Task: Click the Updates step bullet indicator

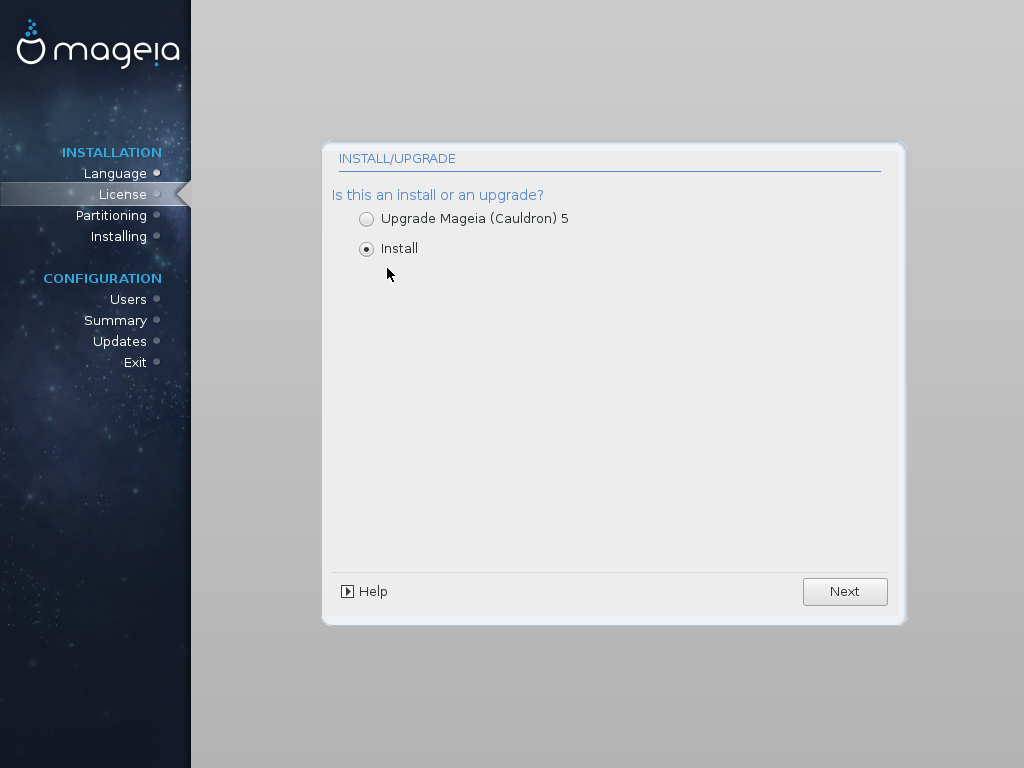Action: pyautogui.click(x=157, y=341)
